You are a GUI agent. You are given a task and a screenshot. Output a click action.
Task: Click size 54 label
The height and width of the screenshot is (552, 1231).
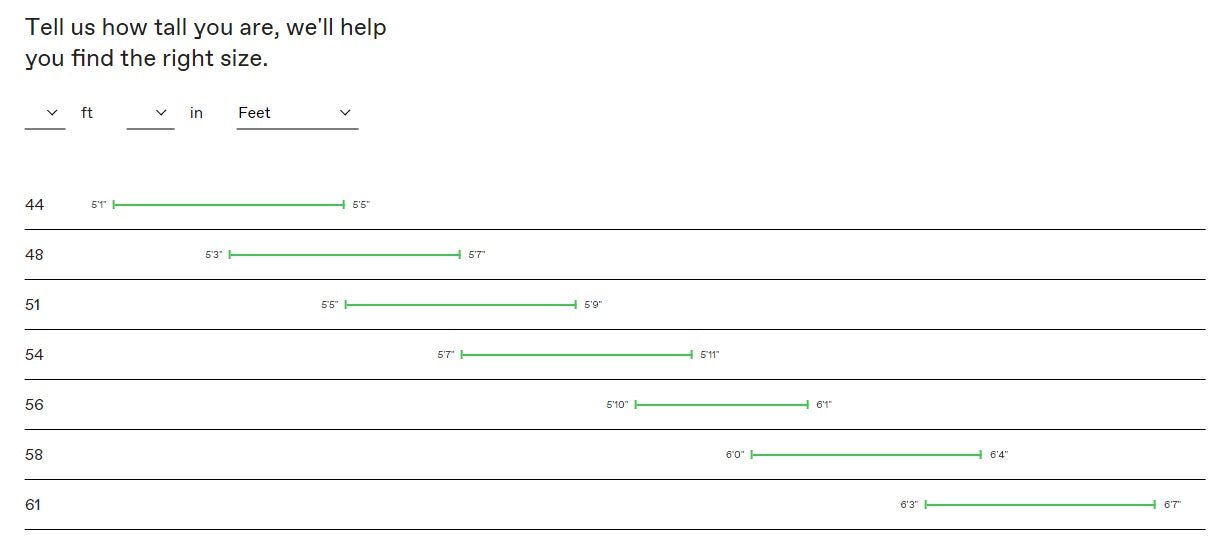coord(35,355)
